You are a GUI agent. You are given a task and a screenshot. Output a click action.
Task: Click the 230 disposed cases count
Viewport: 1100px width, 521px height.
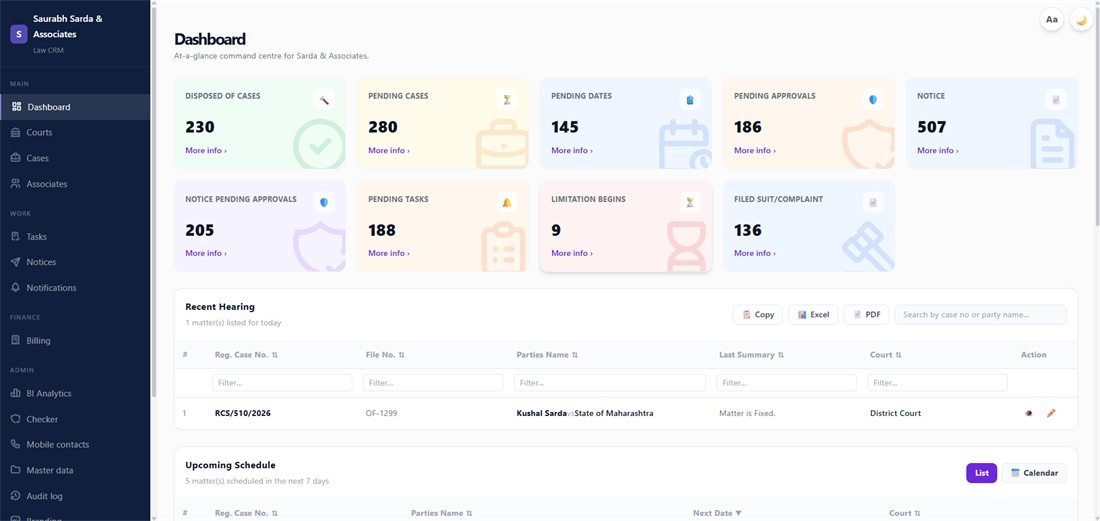coord(200,127)
